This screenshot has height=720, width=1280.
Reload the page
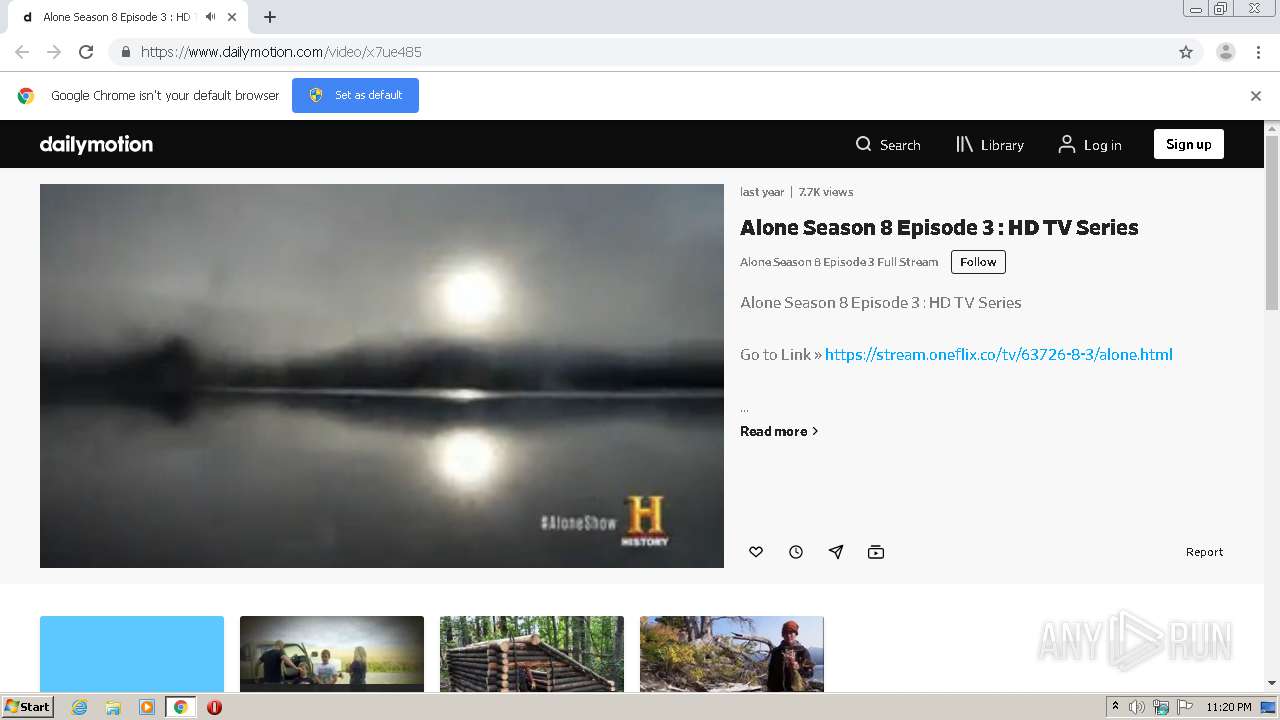pos(86,52)
